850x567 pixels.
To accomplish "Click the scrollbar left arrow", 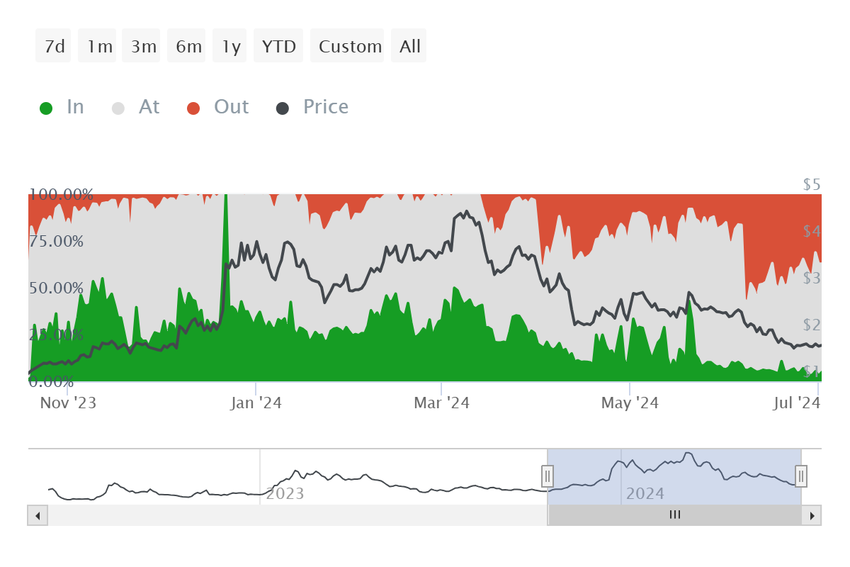I will 37,516.
